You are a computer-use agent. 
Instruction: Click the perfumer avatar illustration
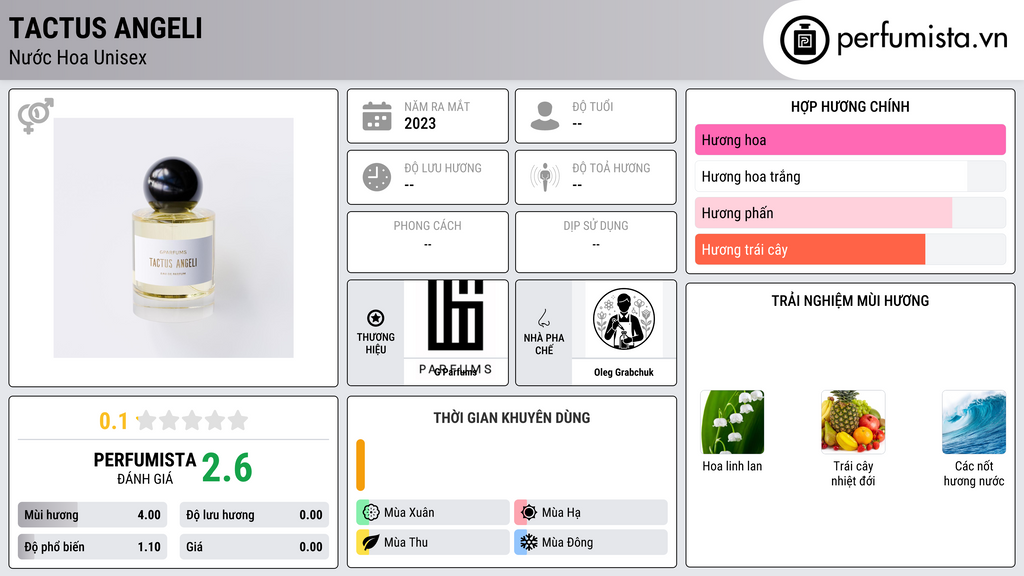pyautogui.click(x=624, y=319)
